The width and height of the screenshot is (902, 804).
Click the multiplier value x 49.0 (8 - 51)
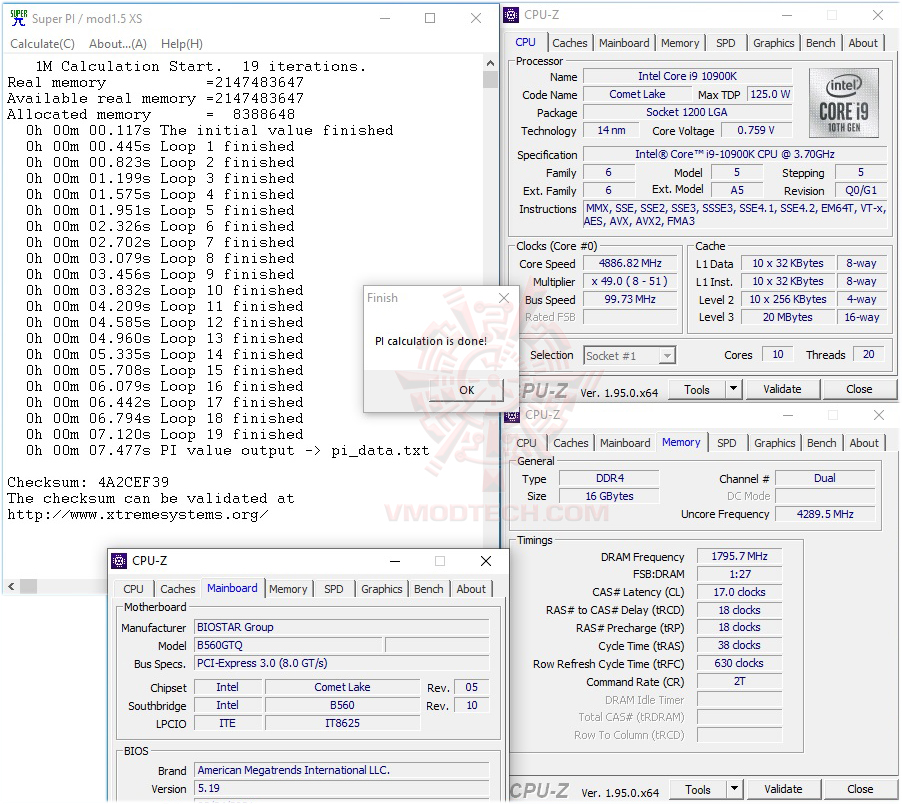coord(630,282)
